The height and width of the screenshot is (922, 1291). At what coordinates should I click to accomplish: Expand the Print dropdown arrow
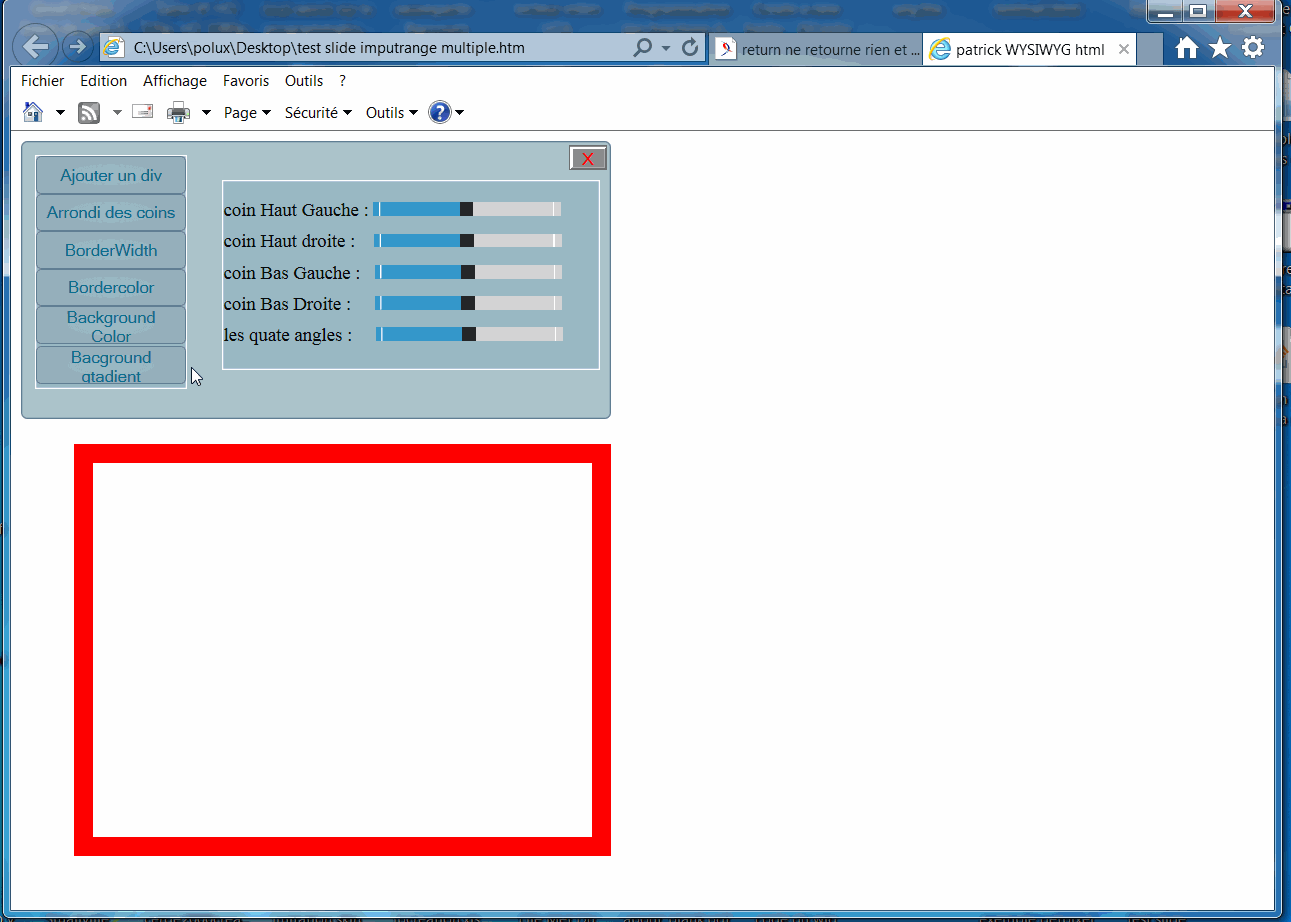(x=206, y=113)
